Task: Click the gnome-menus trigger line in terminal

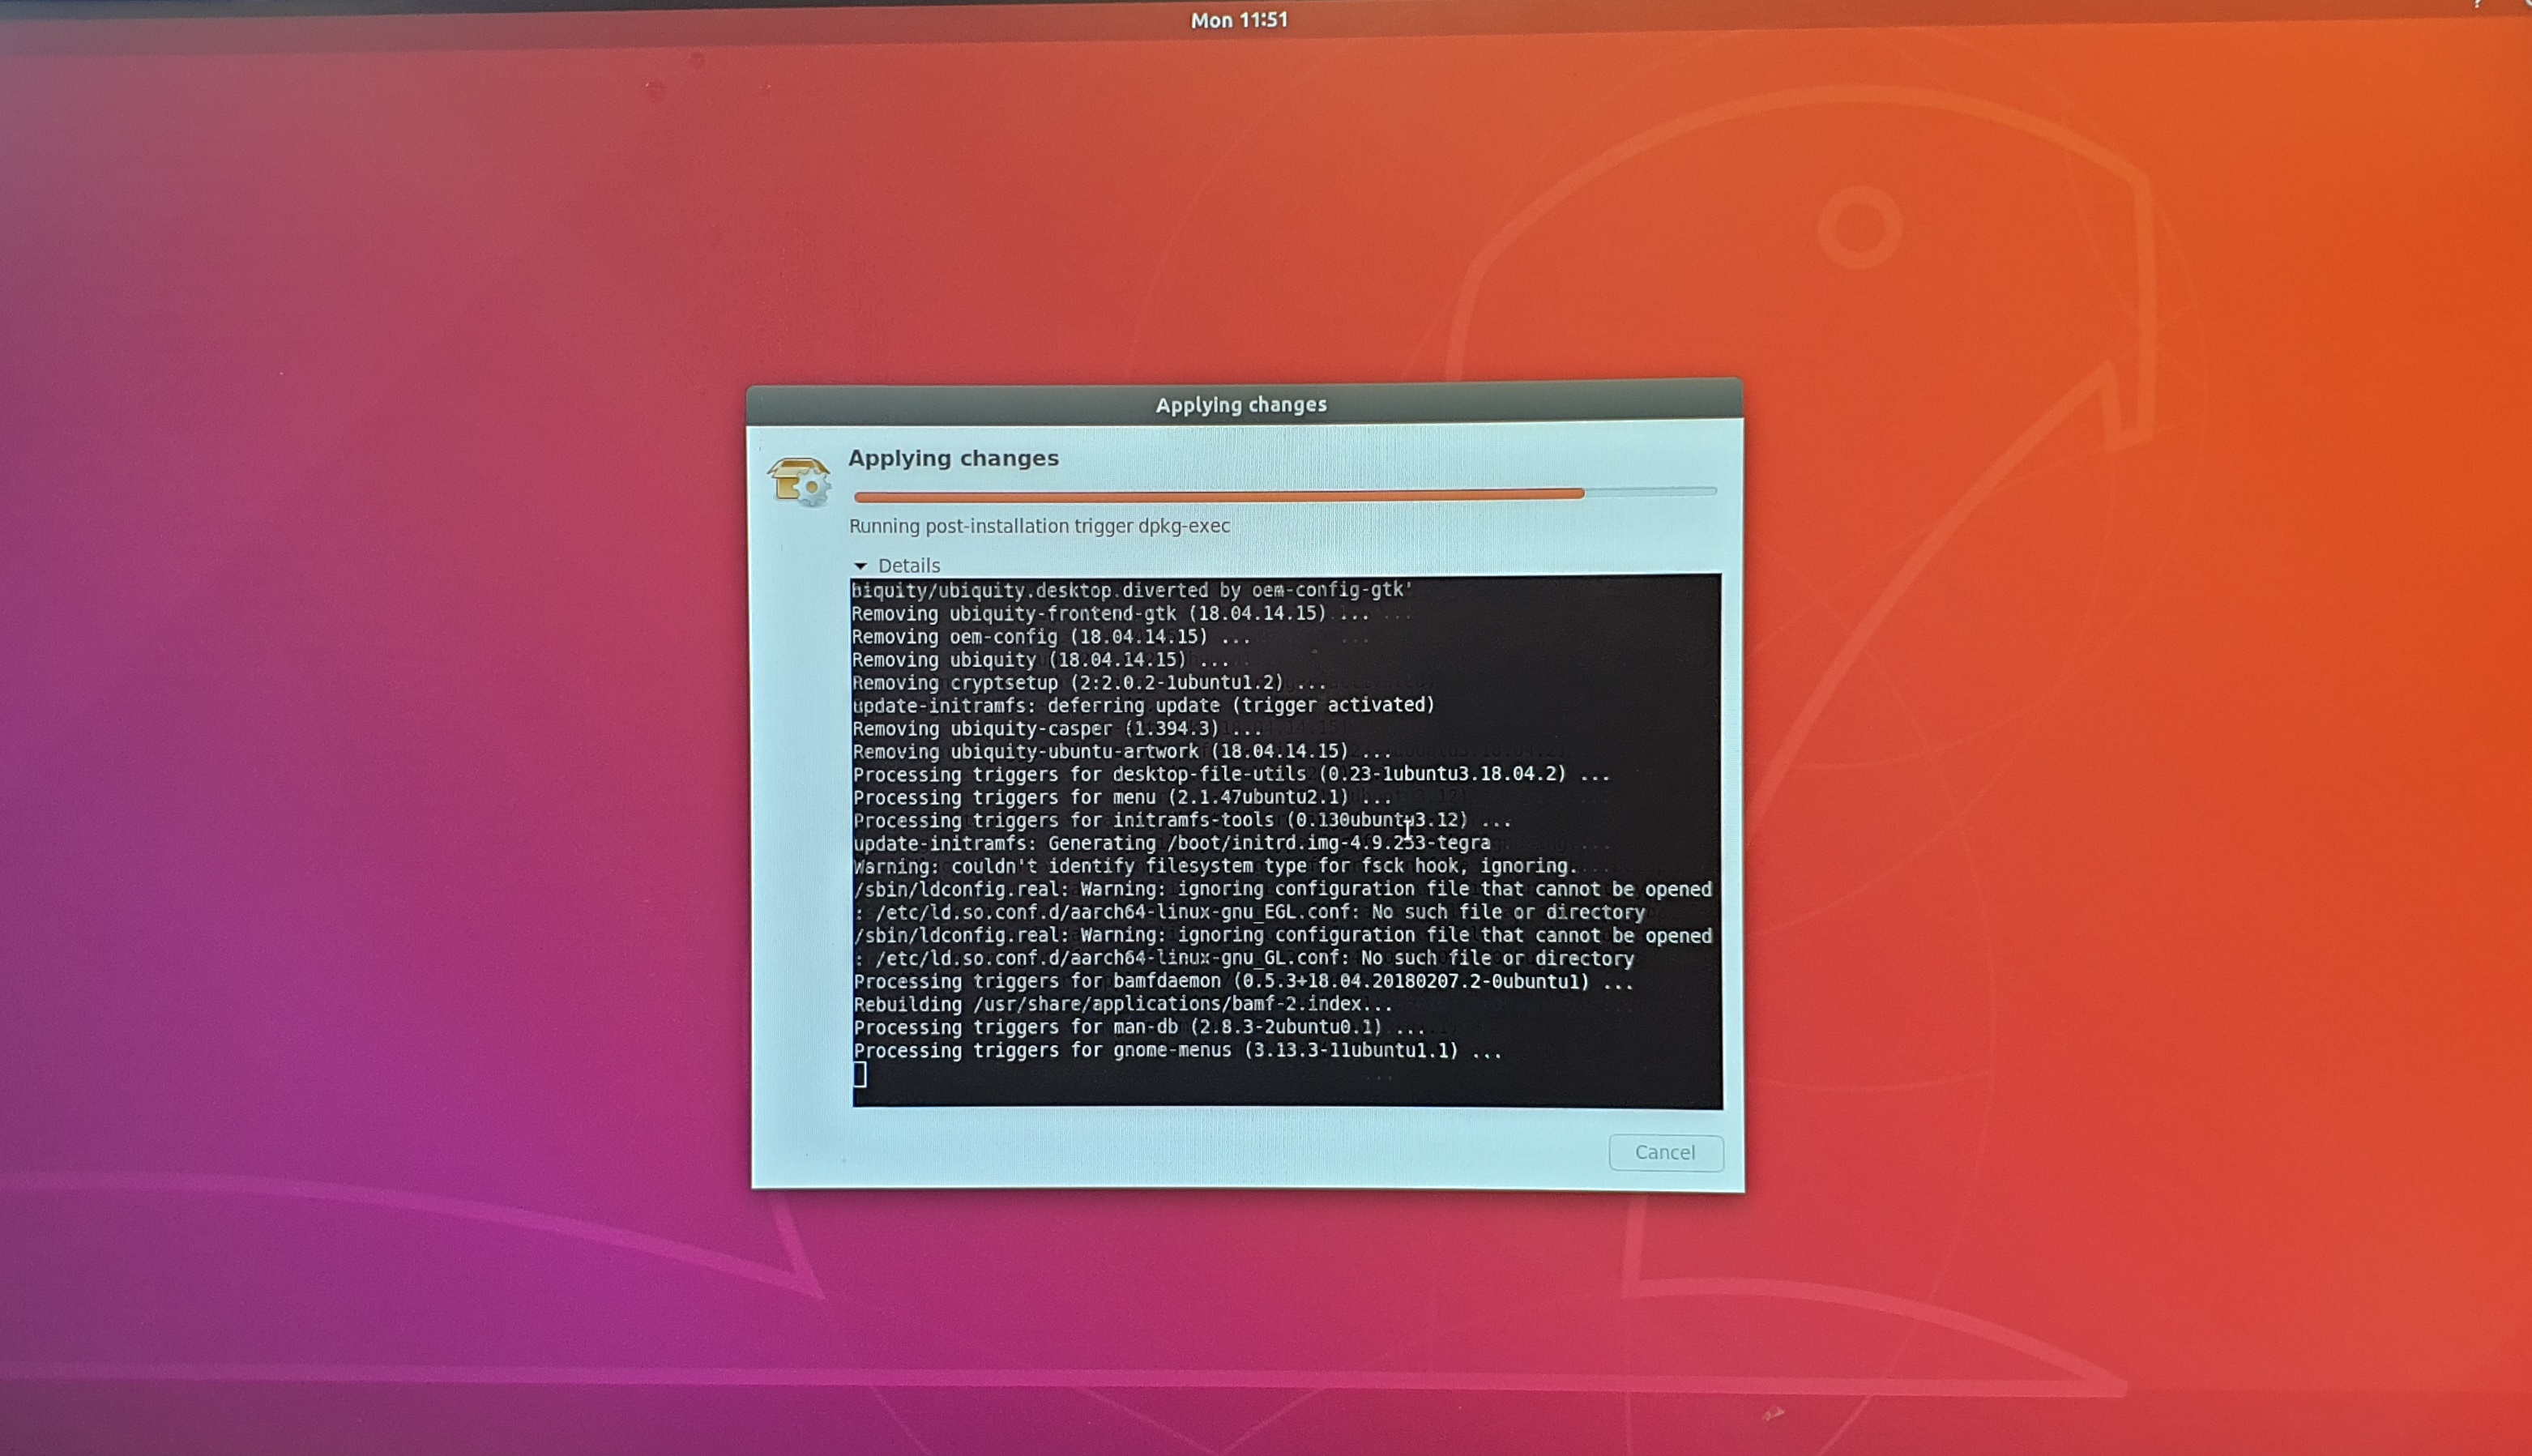Action: 1176,1051
